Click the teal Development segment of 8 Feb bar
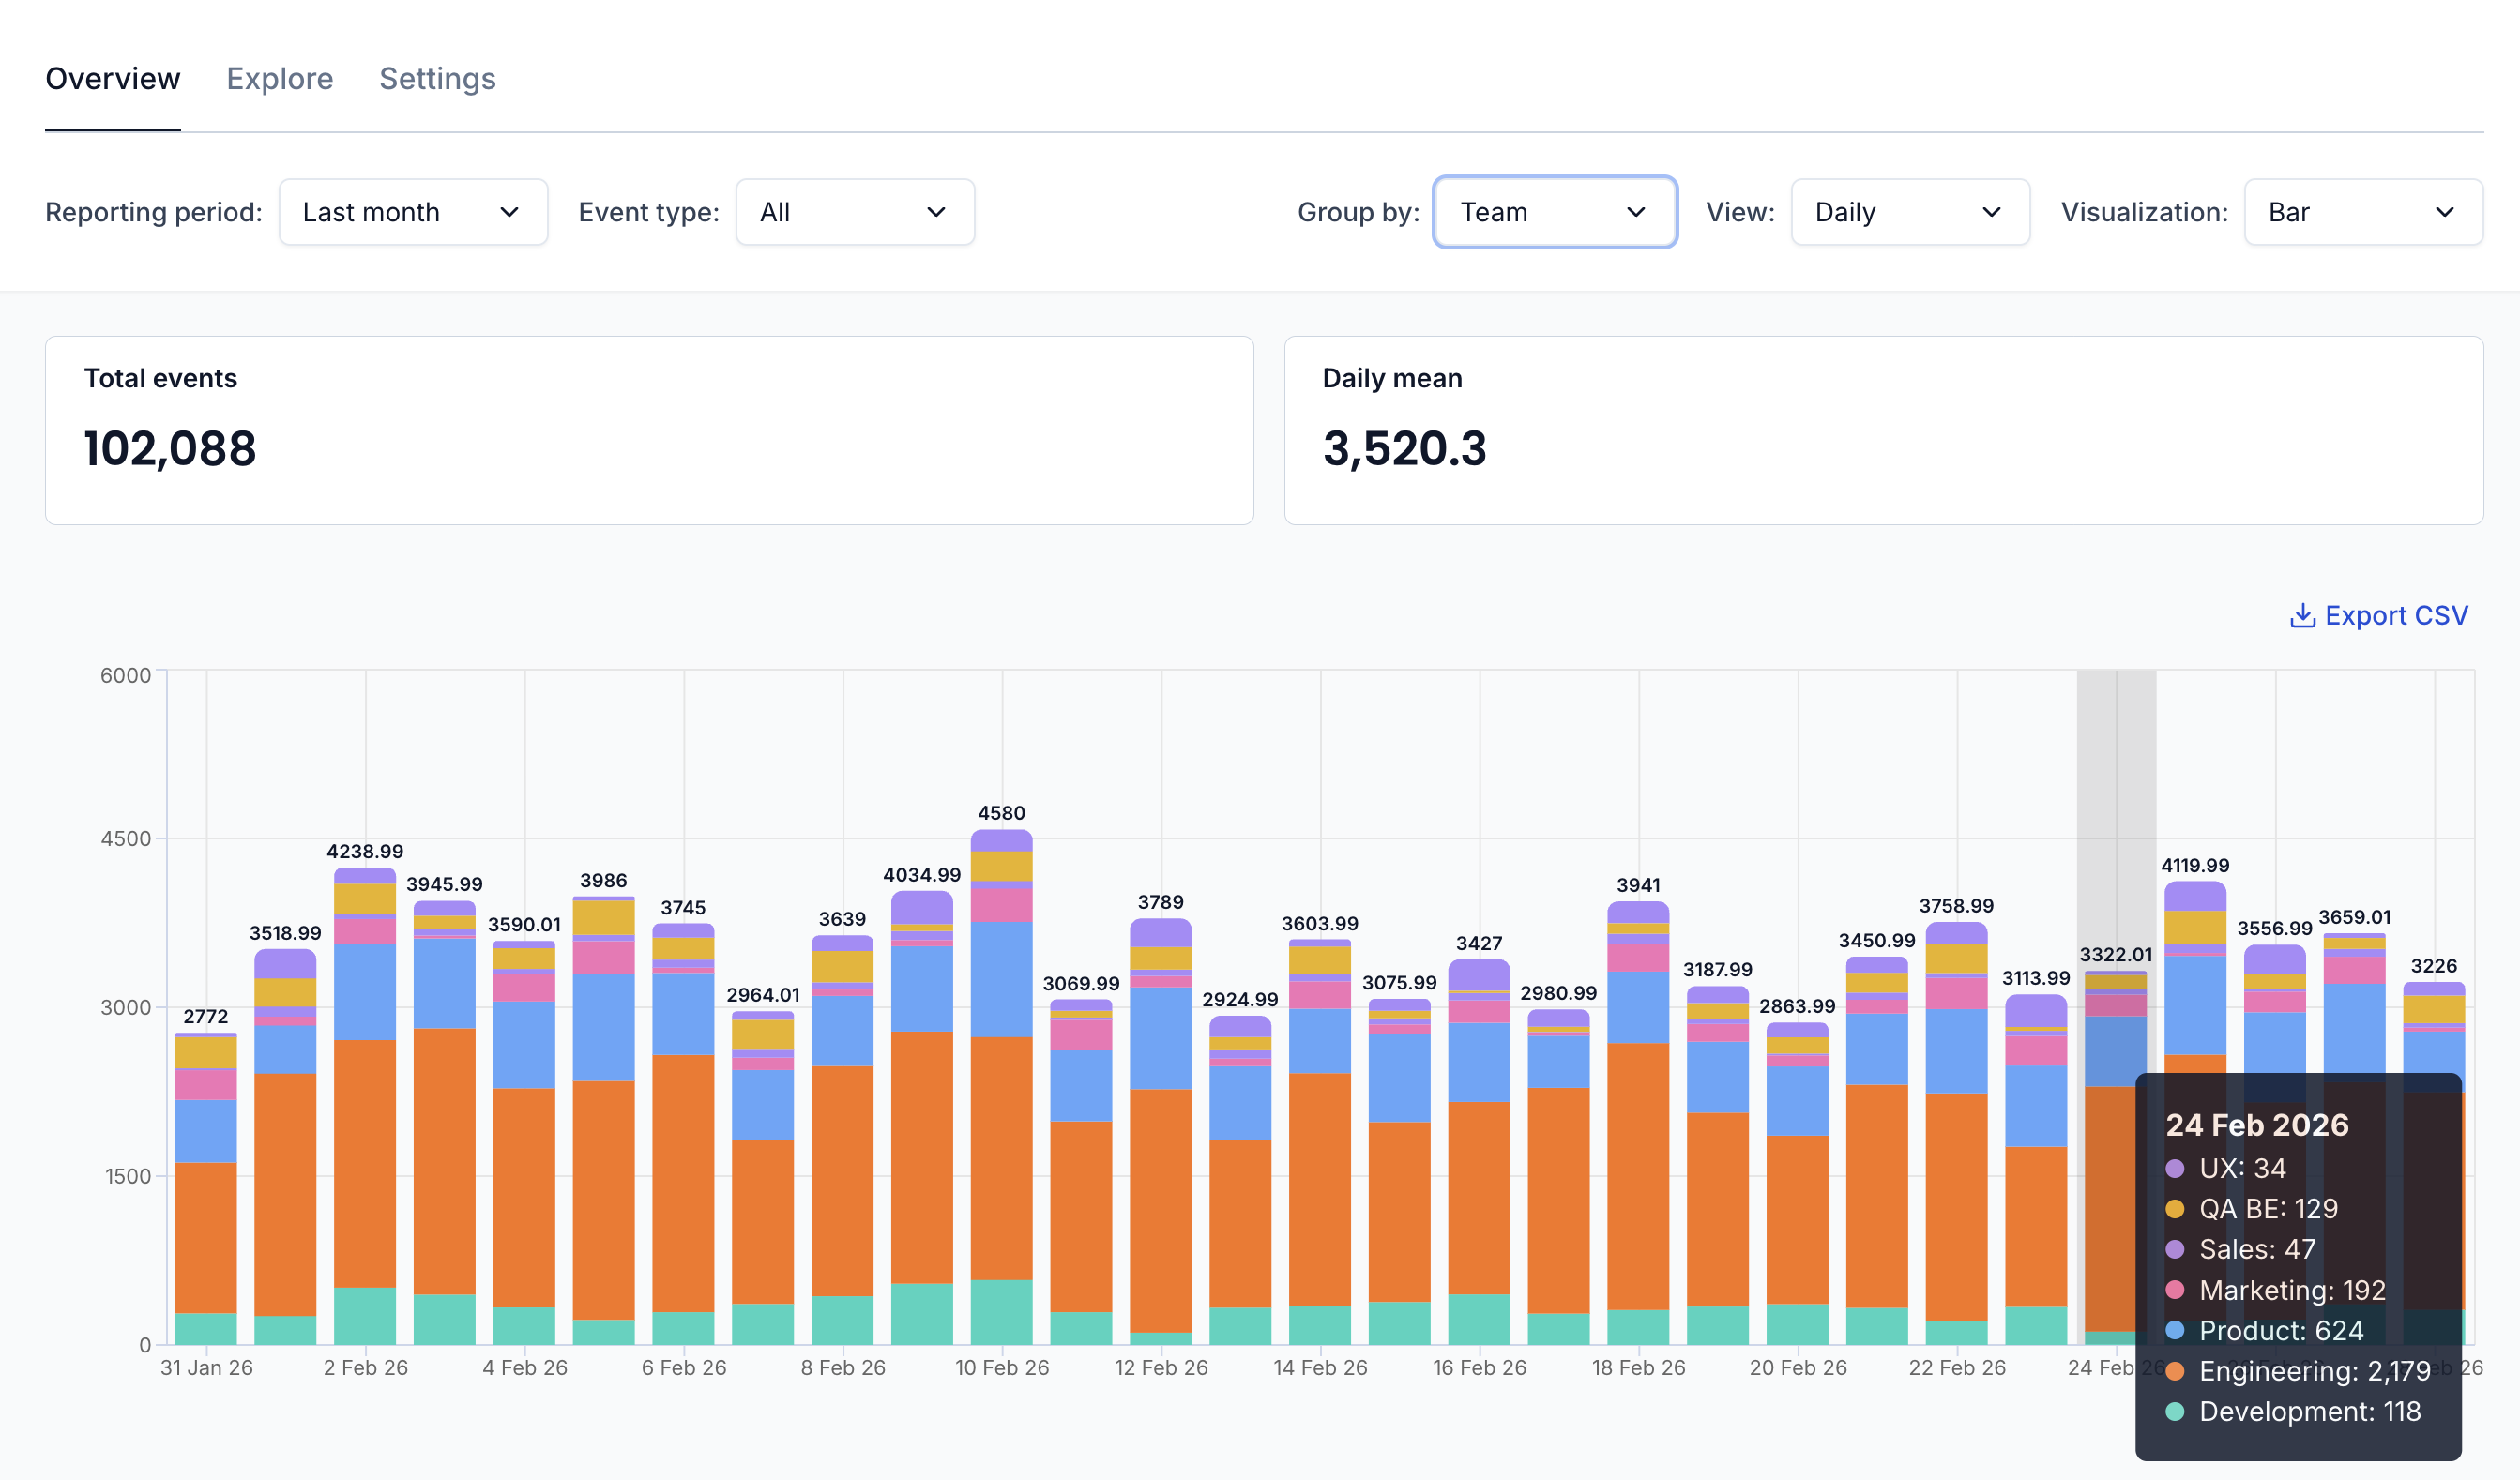Image resolution: width=2520 pixels, height=1480 pixels. point(842,1320)
